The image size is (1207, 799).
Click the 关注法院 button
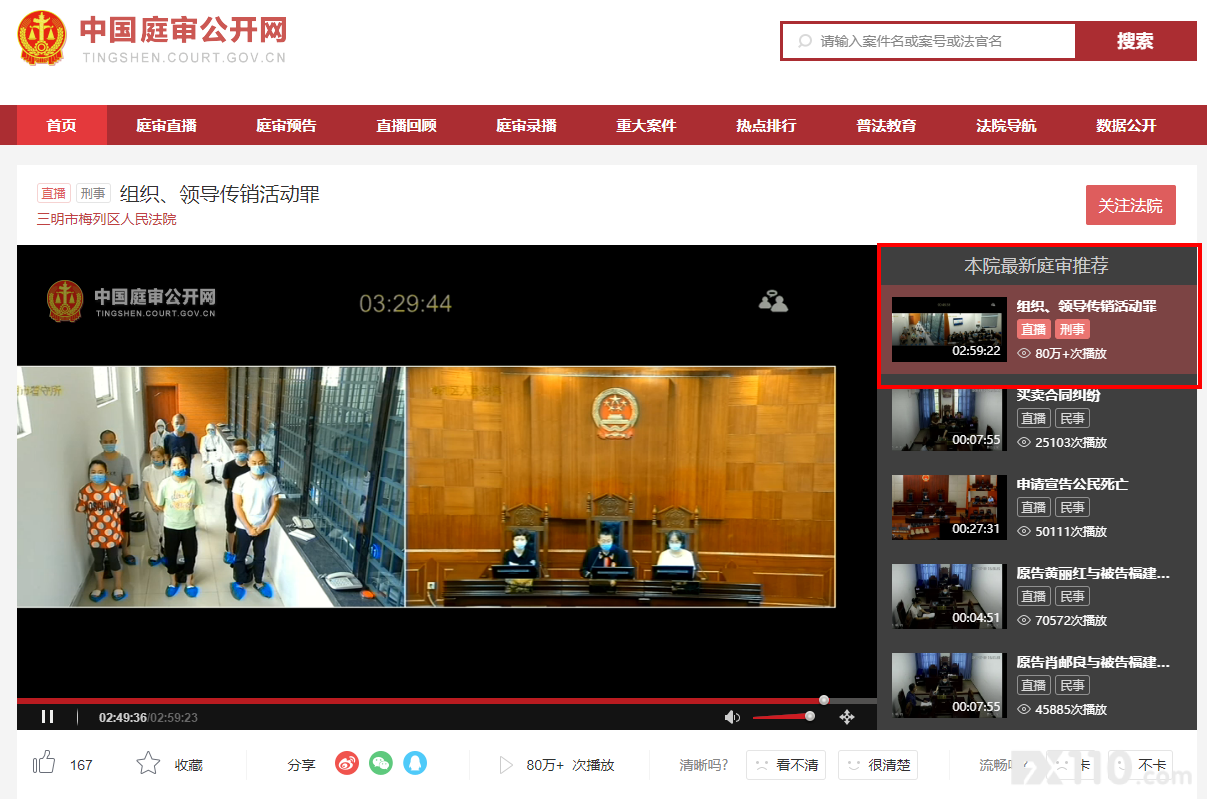(x=1130, y=205)
